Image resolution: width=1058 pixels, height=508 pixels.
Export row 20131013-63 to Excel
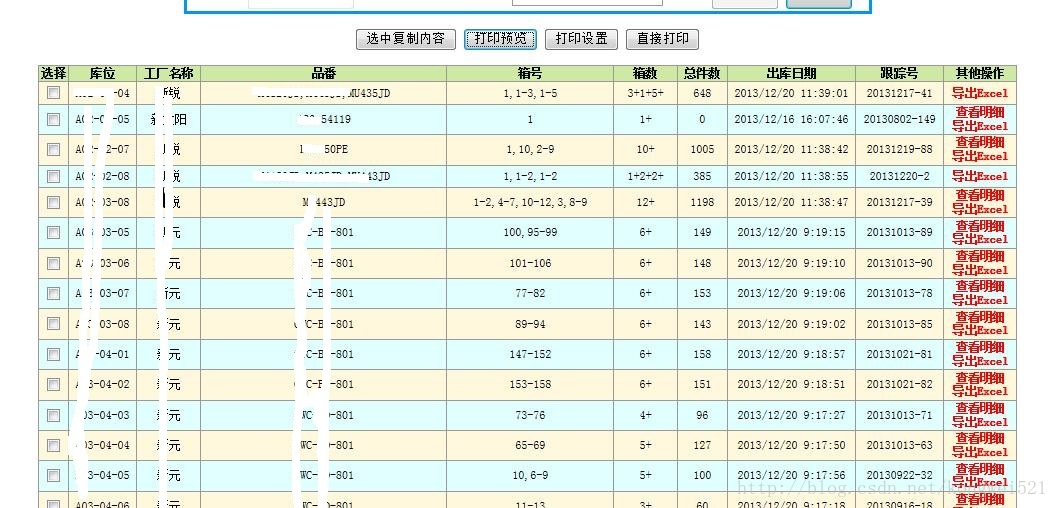(980, 453)
